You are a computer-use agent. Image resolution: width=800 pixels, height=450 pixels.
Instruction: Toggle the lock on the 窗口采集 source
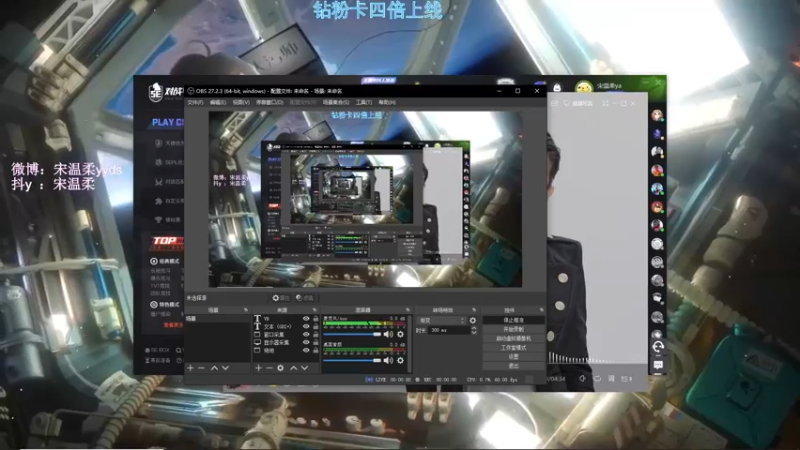[316, 335]
